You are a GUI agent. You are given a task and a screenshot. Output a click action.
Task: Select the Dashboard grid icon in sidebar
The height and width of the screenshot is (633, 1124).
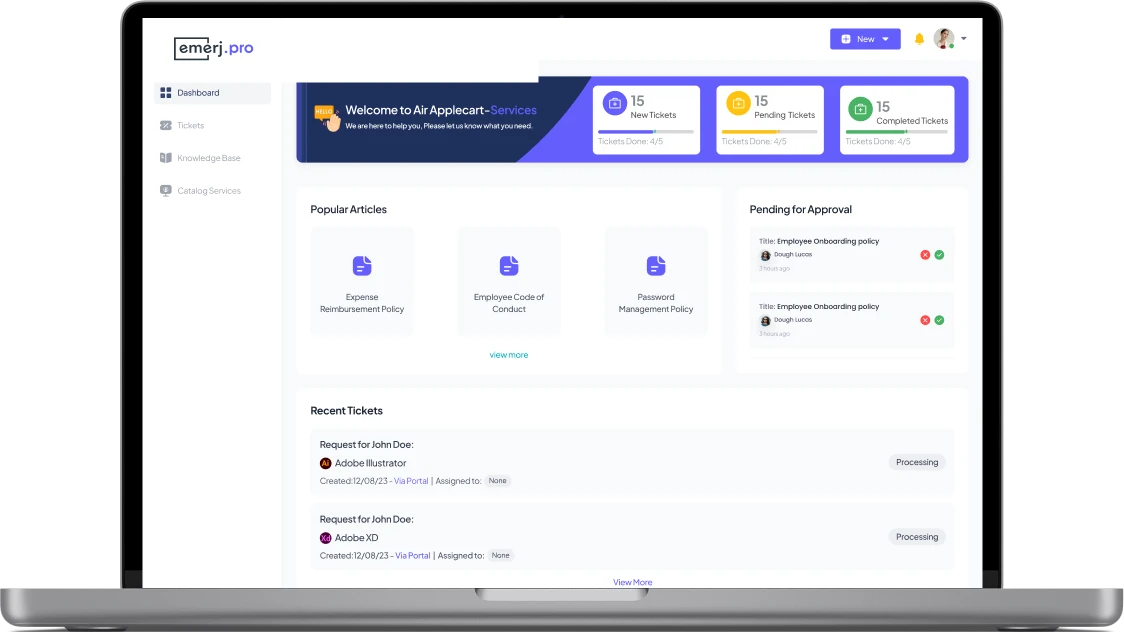pos(163,92)
